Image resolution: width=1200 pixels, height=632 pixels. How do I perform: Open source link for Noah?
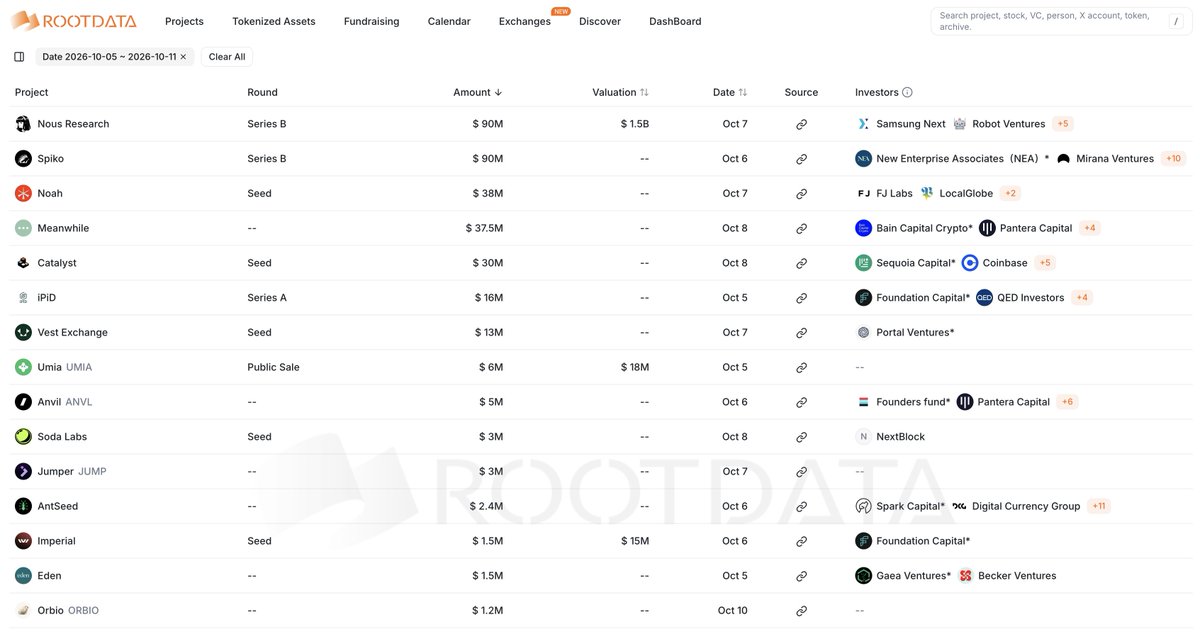click(801, 193)
